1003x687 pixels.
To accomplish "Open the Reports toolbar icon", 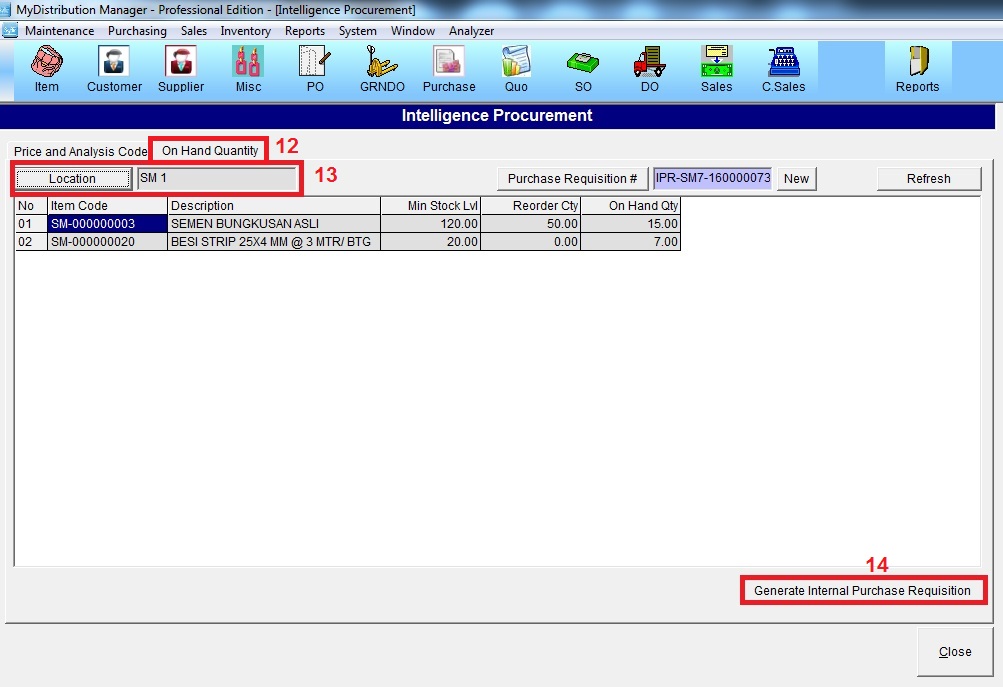I will (x=917, y=68).
